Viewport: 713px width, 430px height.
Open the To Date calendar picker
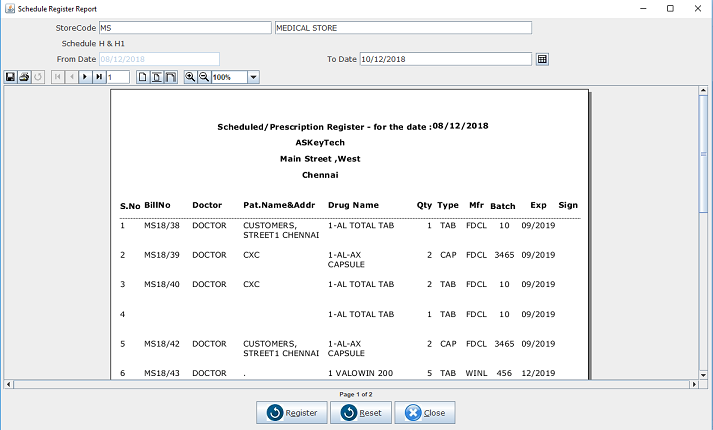542,59
